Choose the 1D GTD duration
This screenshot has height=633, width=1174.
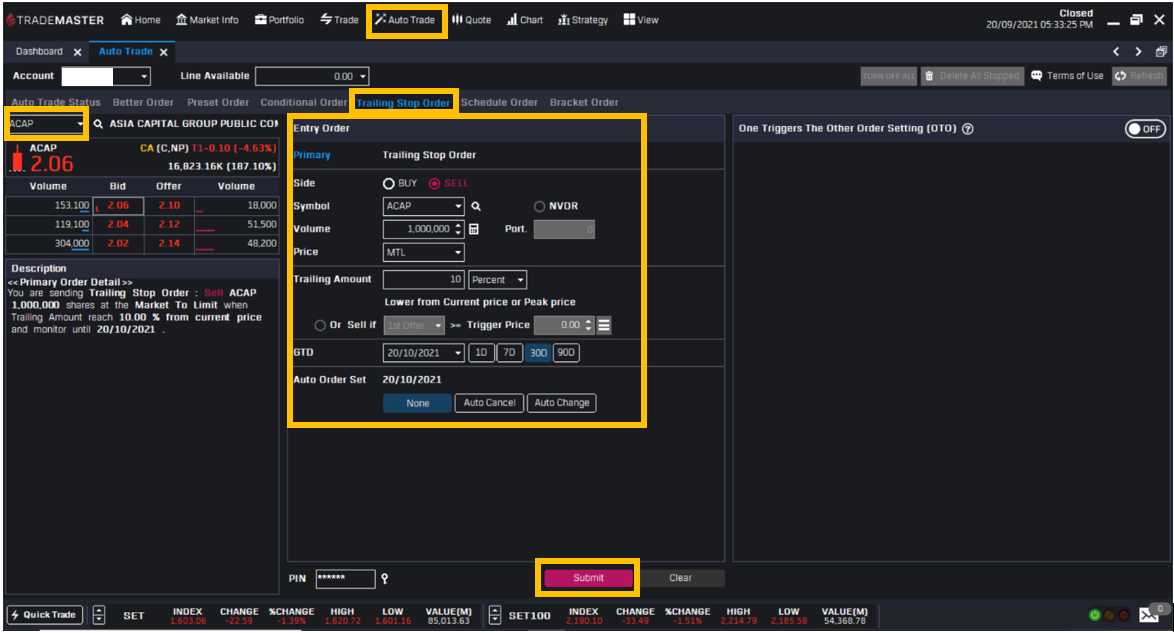[481, 353]
